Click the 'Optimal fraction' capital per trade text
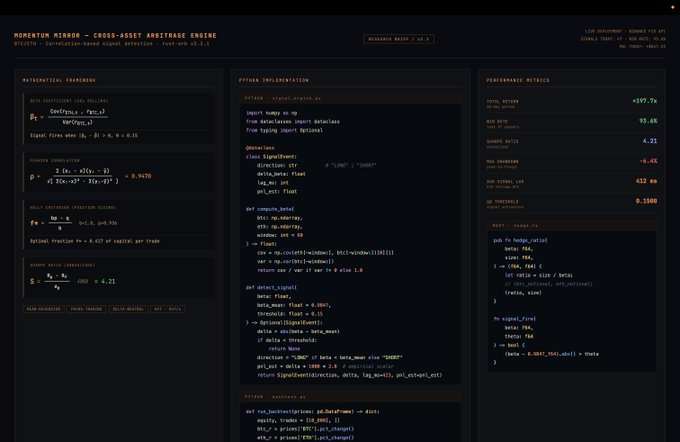The width and height of the screenshot is (680, 442). pos(95,241)
